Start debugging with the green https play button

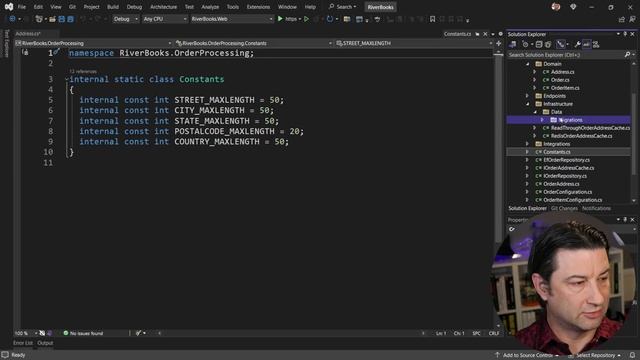pyautogui.click(x=280, y=19)
